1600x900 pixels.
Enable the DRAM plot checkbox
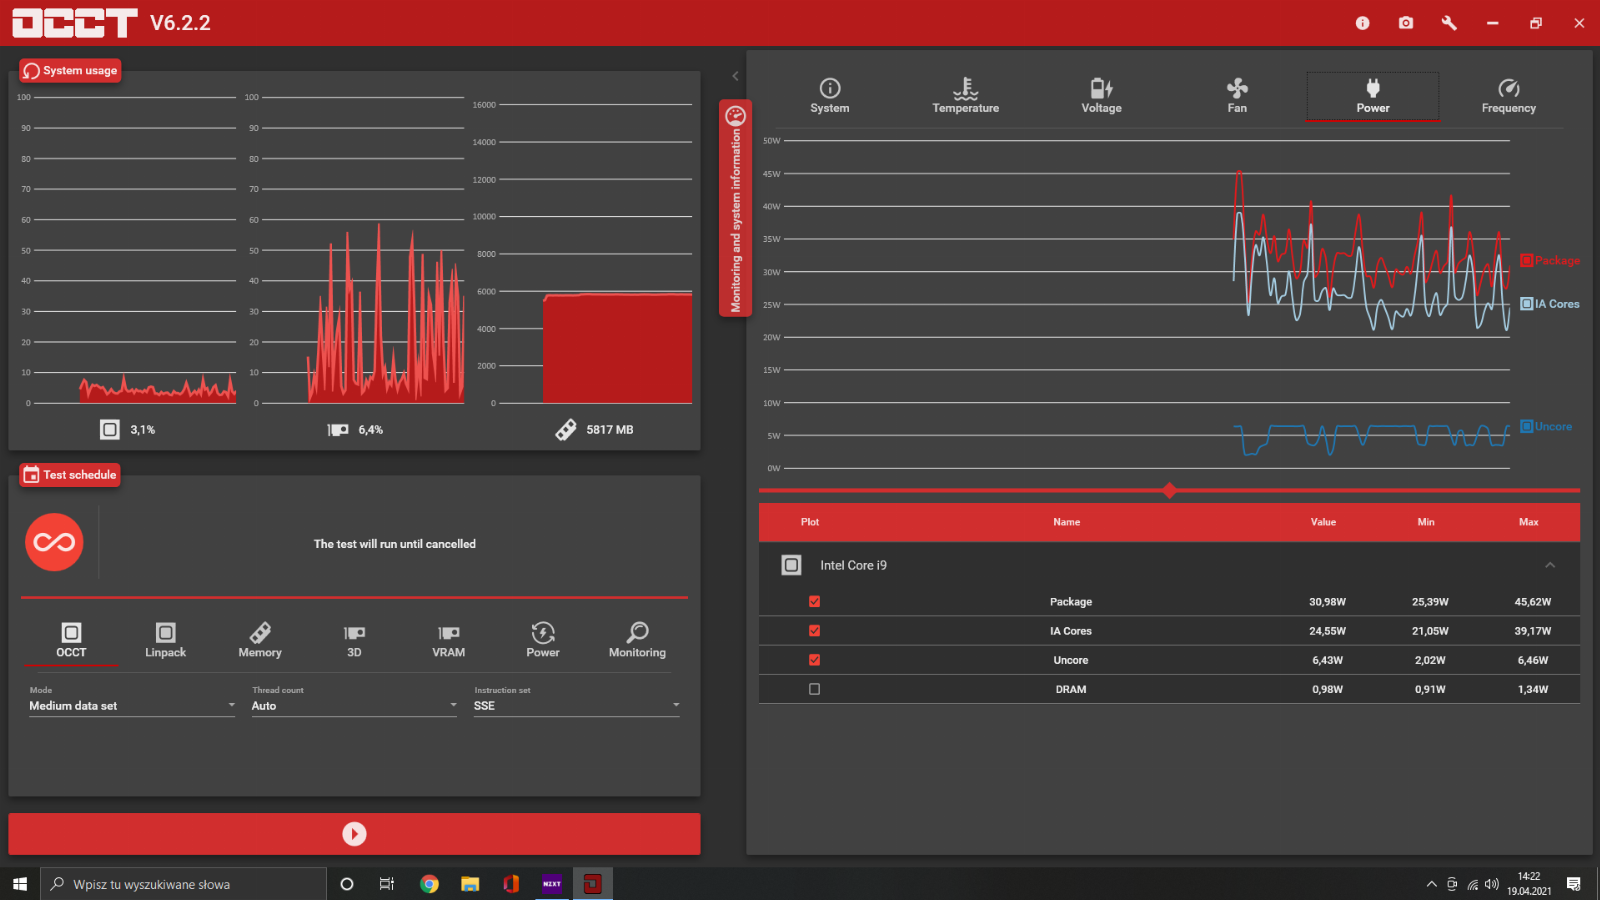click(814, 688)
